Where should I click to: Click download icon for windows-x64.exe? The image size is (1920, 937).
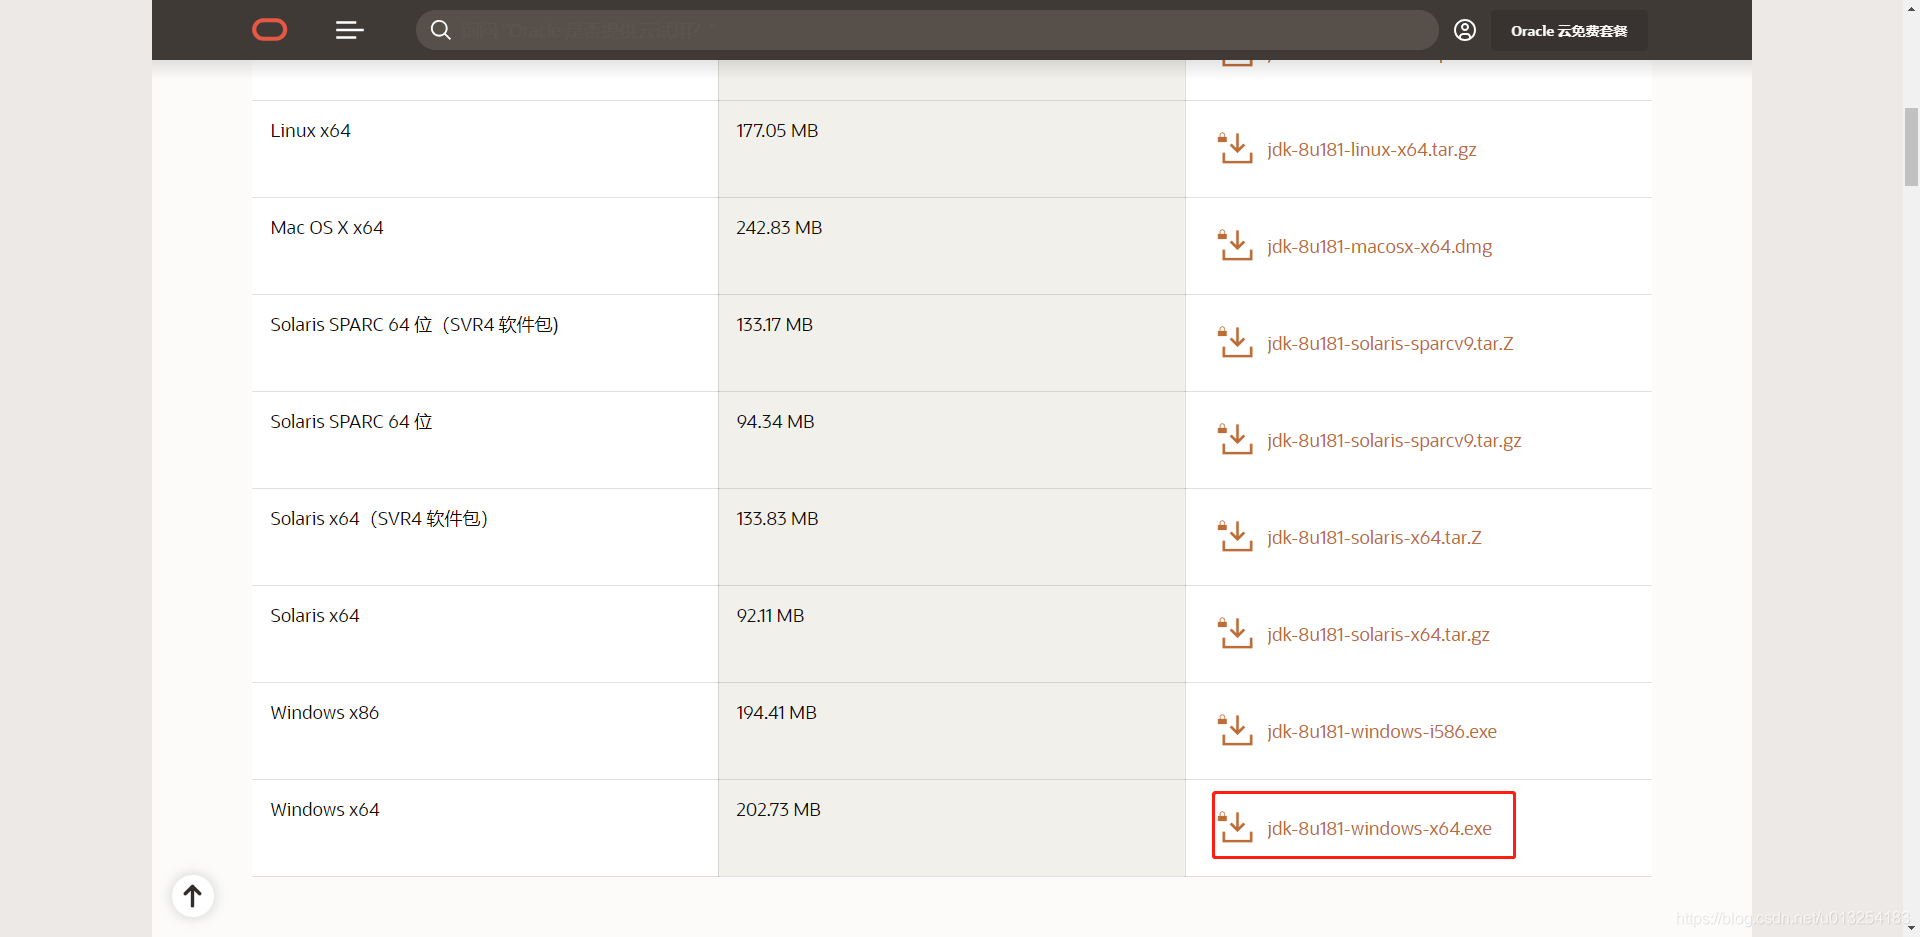(1235, 827)
